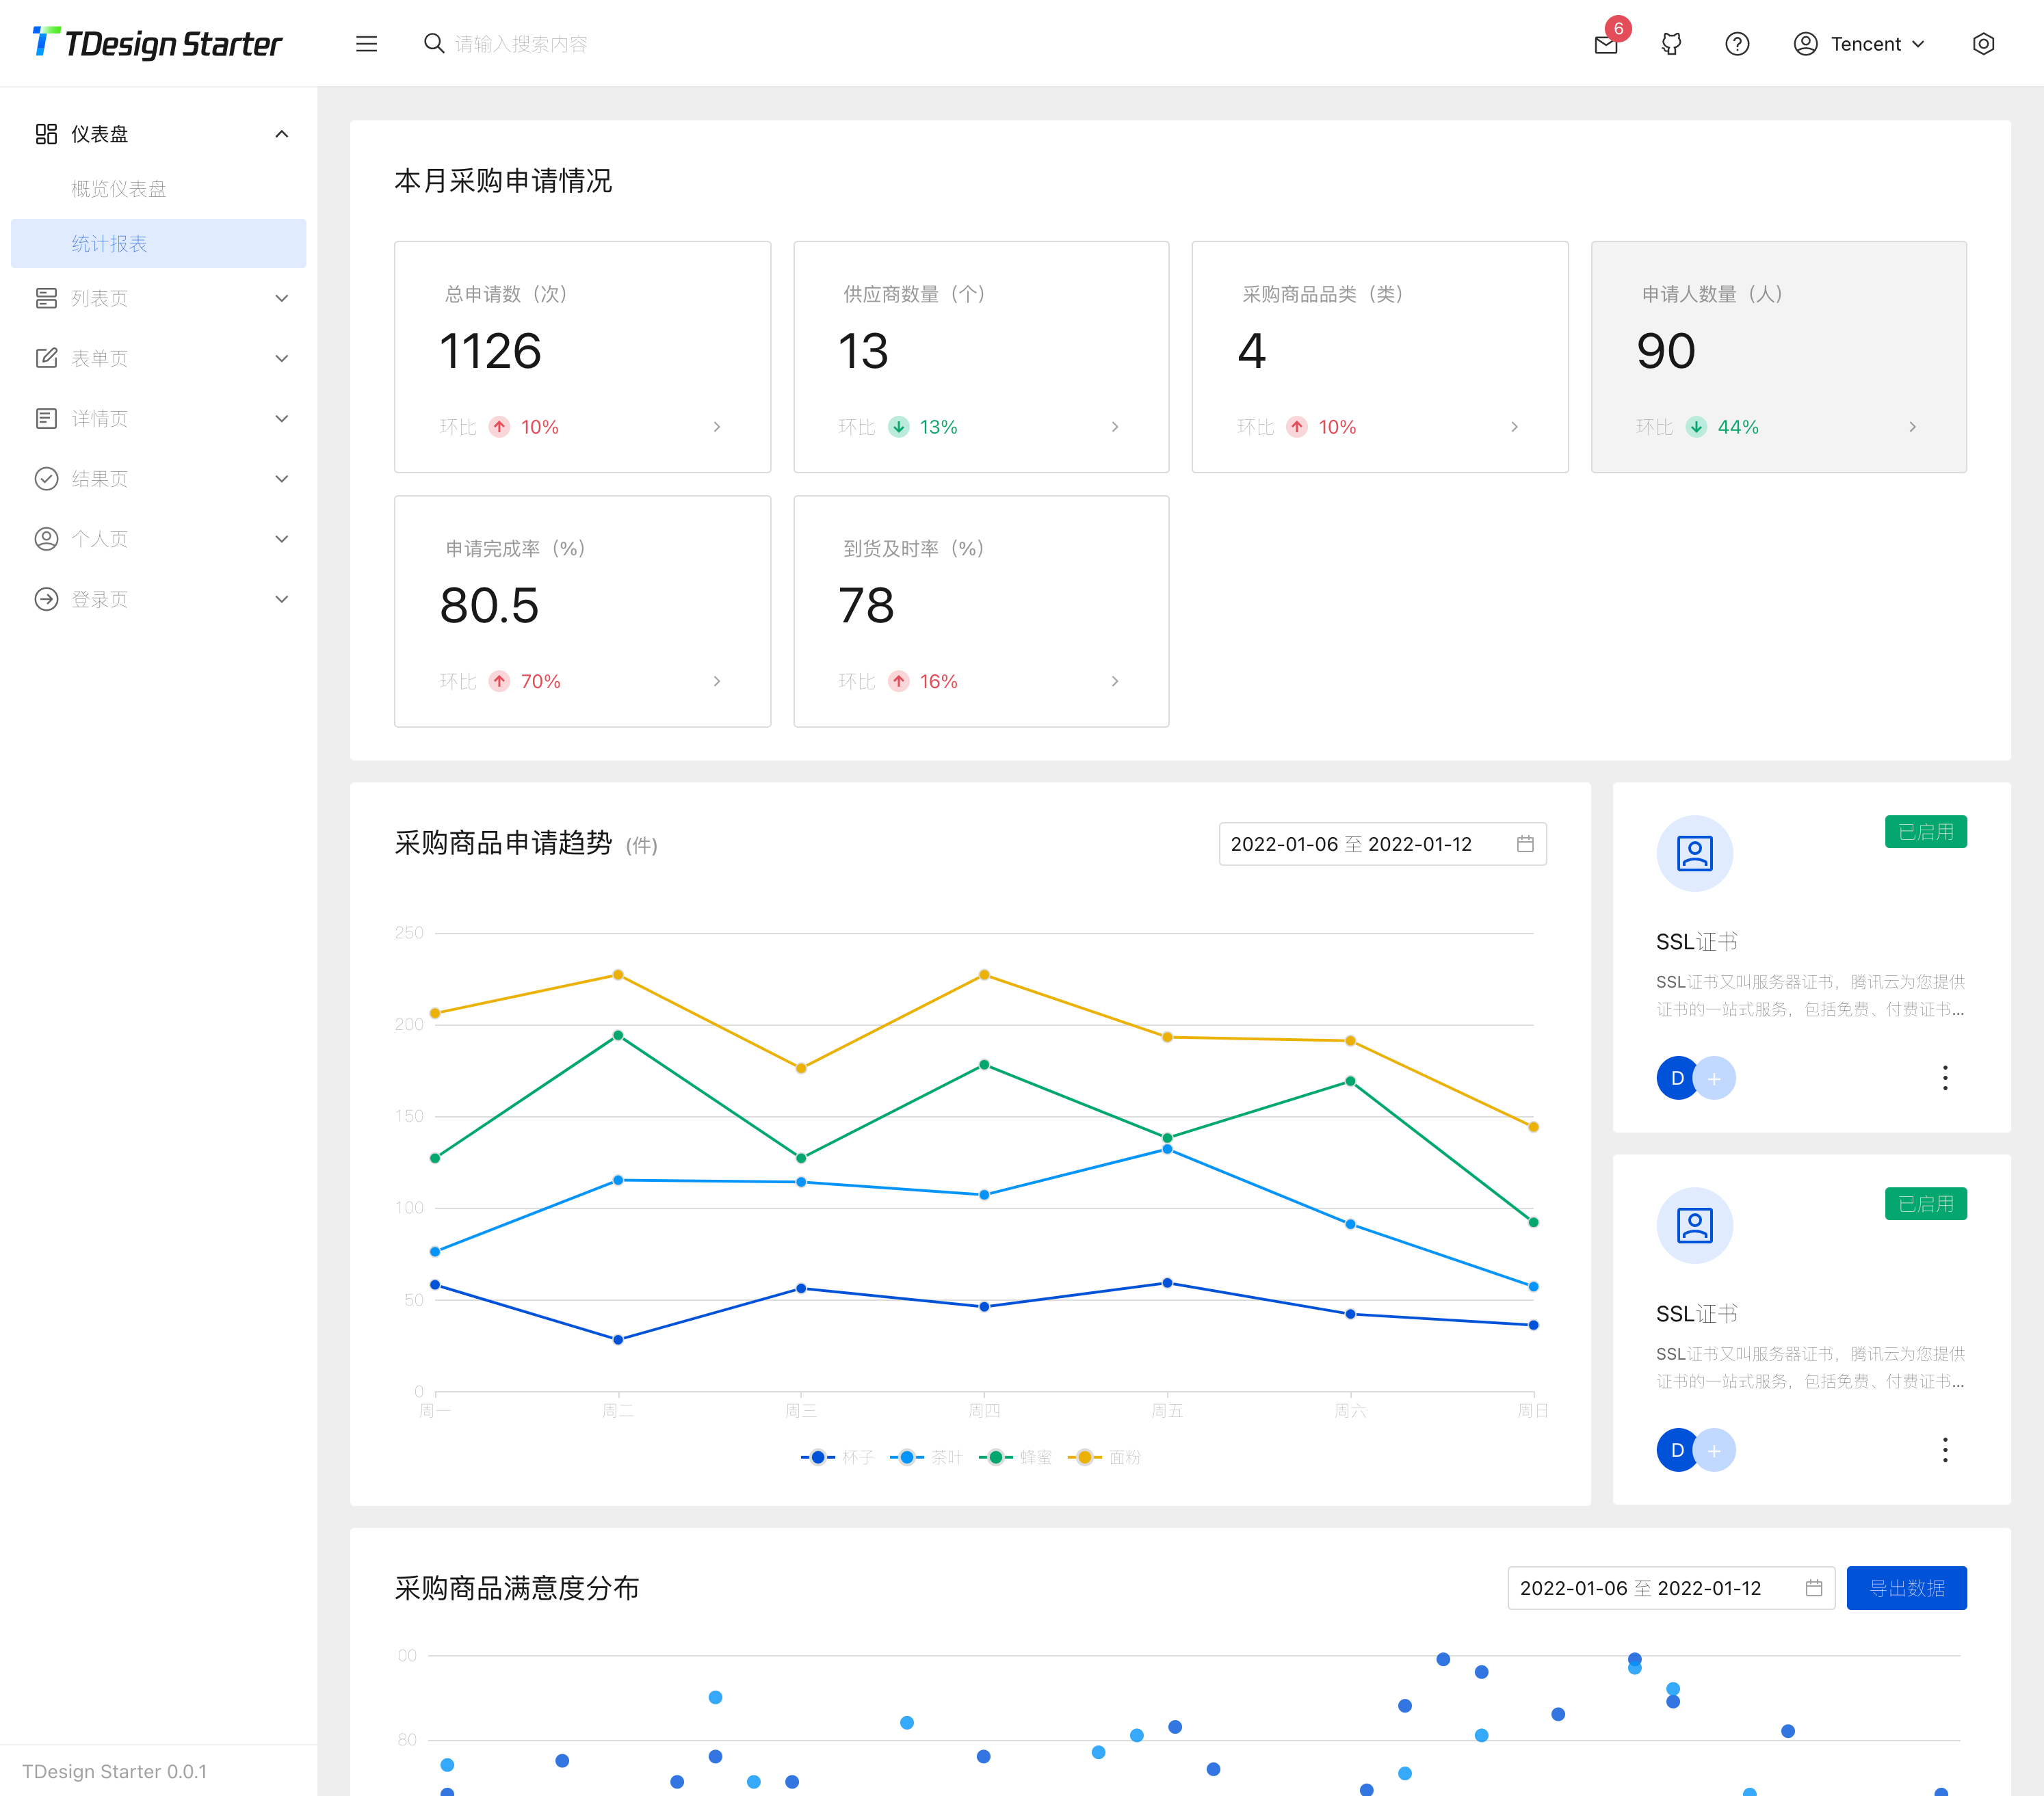Open more options on first SSL证书 card
Viewport: 2044px width, 1796px height.
[x=1944, y=1078]
